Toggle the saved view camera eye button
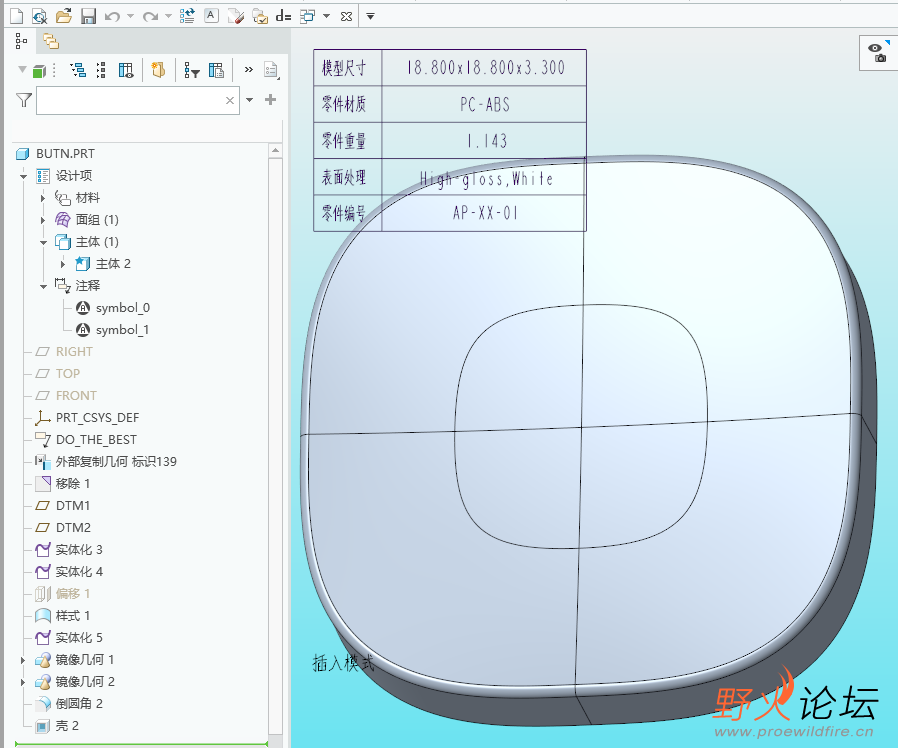This screenshot has width=898, height=748. pos(877,53)
